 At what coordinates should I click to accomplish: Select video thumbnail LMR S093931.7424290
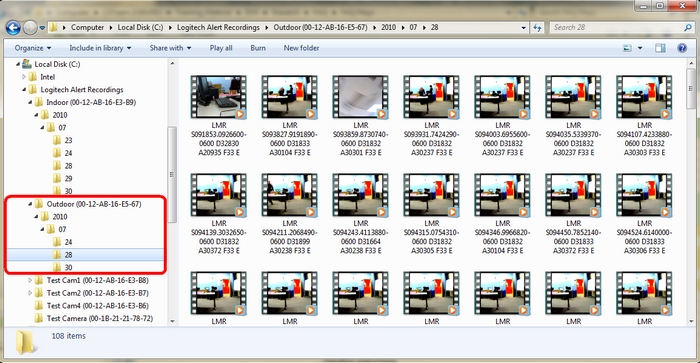(x=432, y=97)
